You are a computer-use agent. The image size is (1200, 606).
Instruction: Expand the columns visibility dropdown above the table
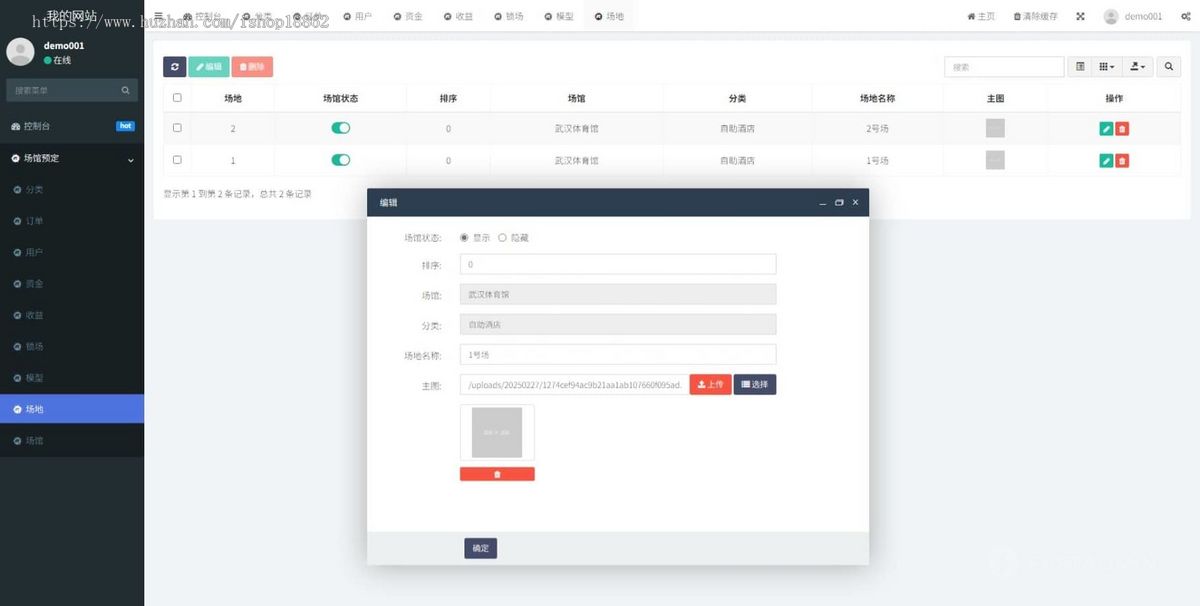(x=1104, y=66)
